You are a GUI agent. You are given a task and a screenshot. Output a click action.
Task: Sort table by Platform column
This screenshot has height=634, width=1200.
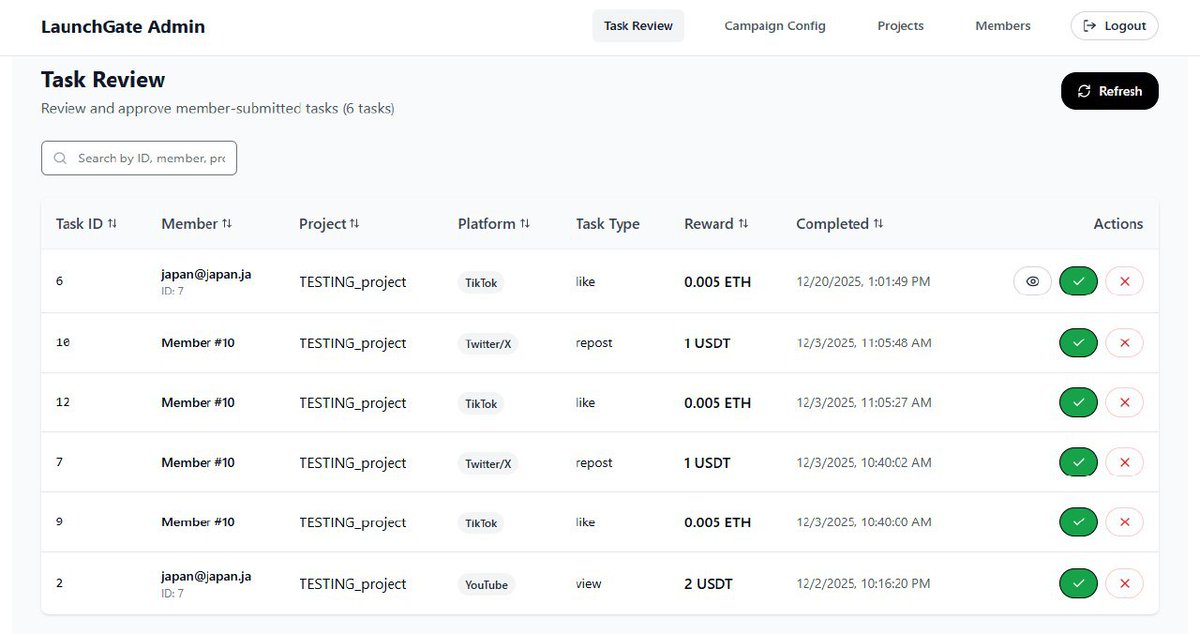click(494, 224)
